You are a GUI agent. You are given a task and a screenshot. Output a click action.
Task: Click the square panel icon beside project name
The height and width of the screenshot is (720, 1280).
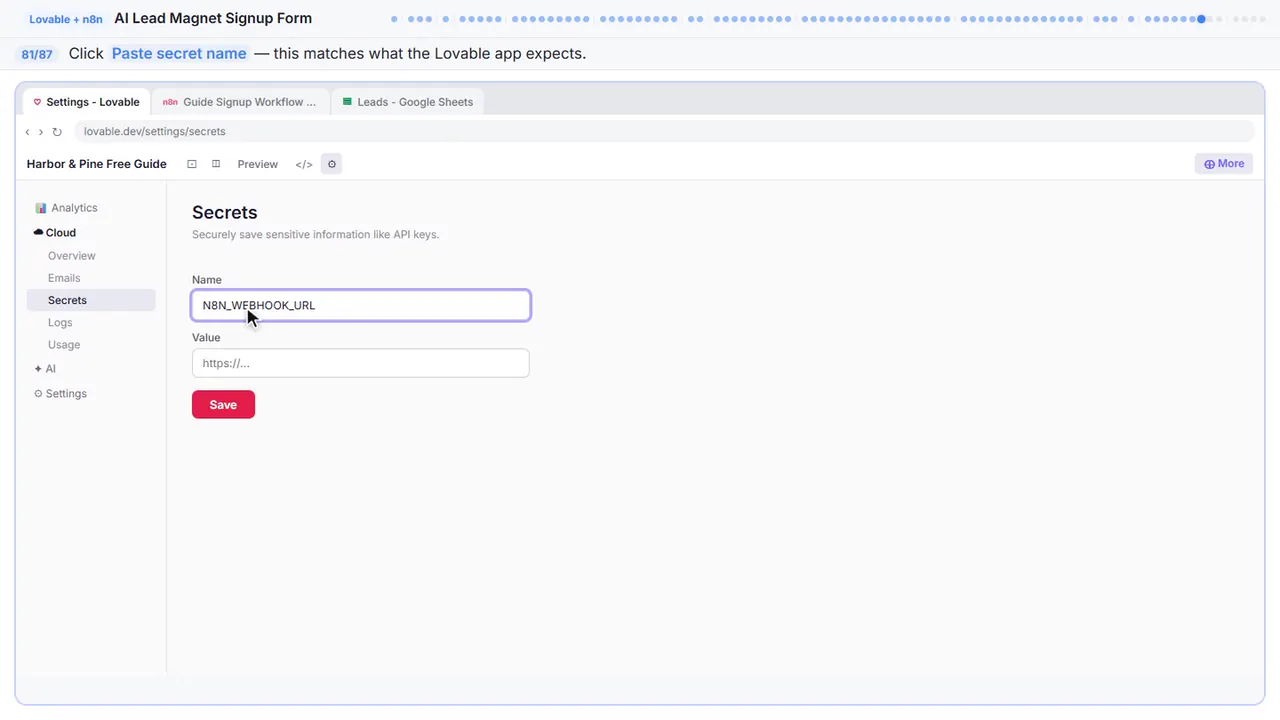(x=192, y=164)
